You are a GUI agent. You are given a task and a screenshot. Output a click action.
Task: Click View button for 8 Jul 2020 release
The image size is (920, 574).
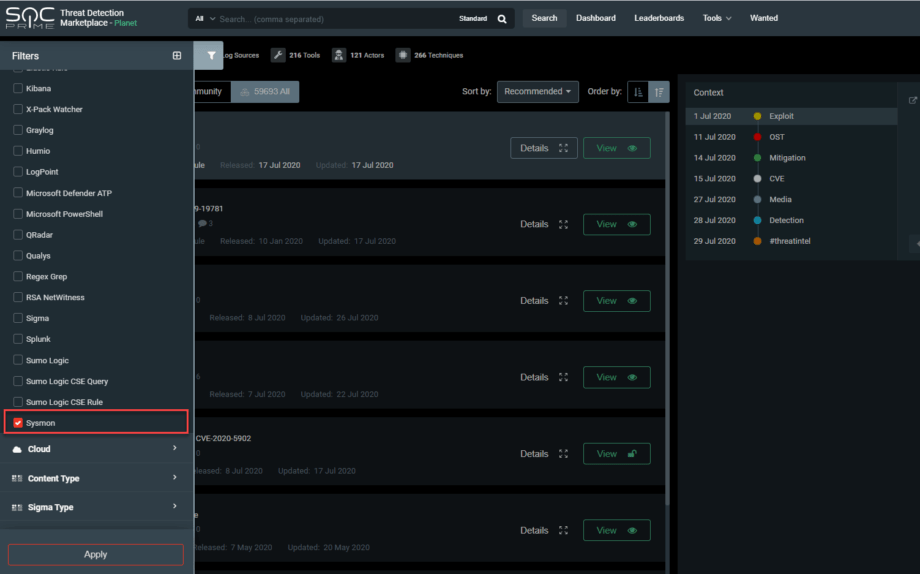[616, 300]
